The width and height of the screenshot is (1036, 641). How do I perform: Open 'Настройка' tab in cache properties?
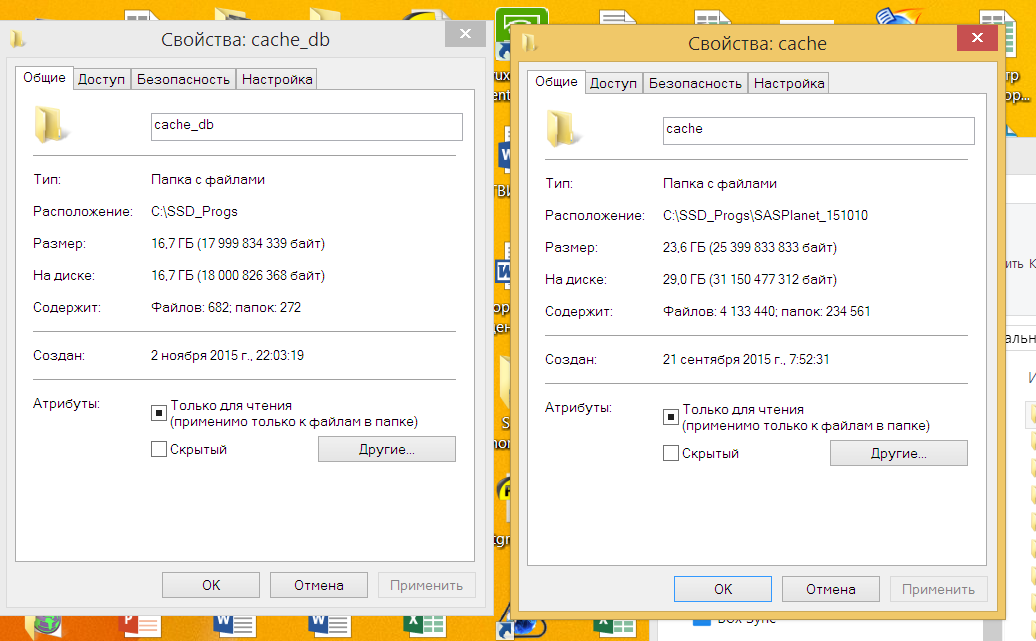(789, 83)
